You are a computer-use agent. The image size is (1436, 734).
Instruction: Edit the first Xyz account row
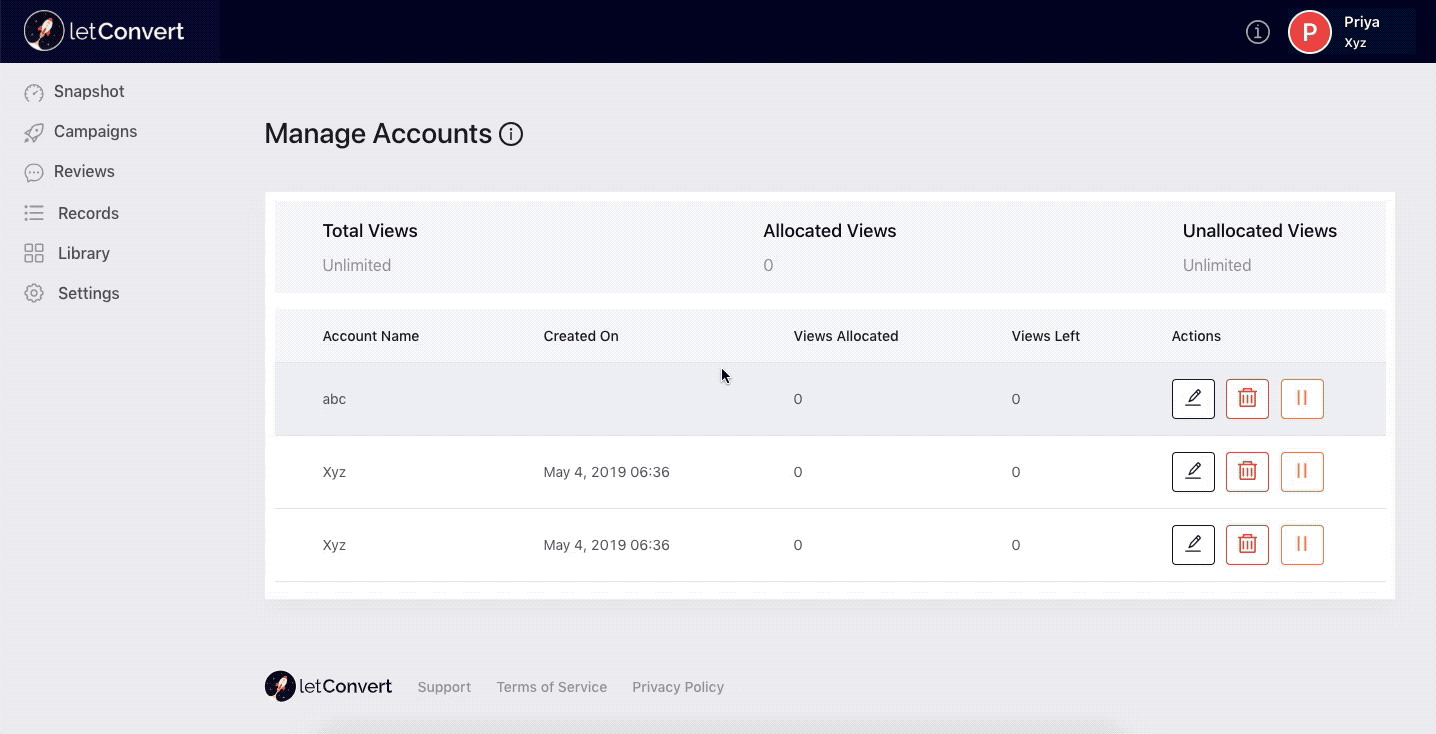(1193, 472)
